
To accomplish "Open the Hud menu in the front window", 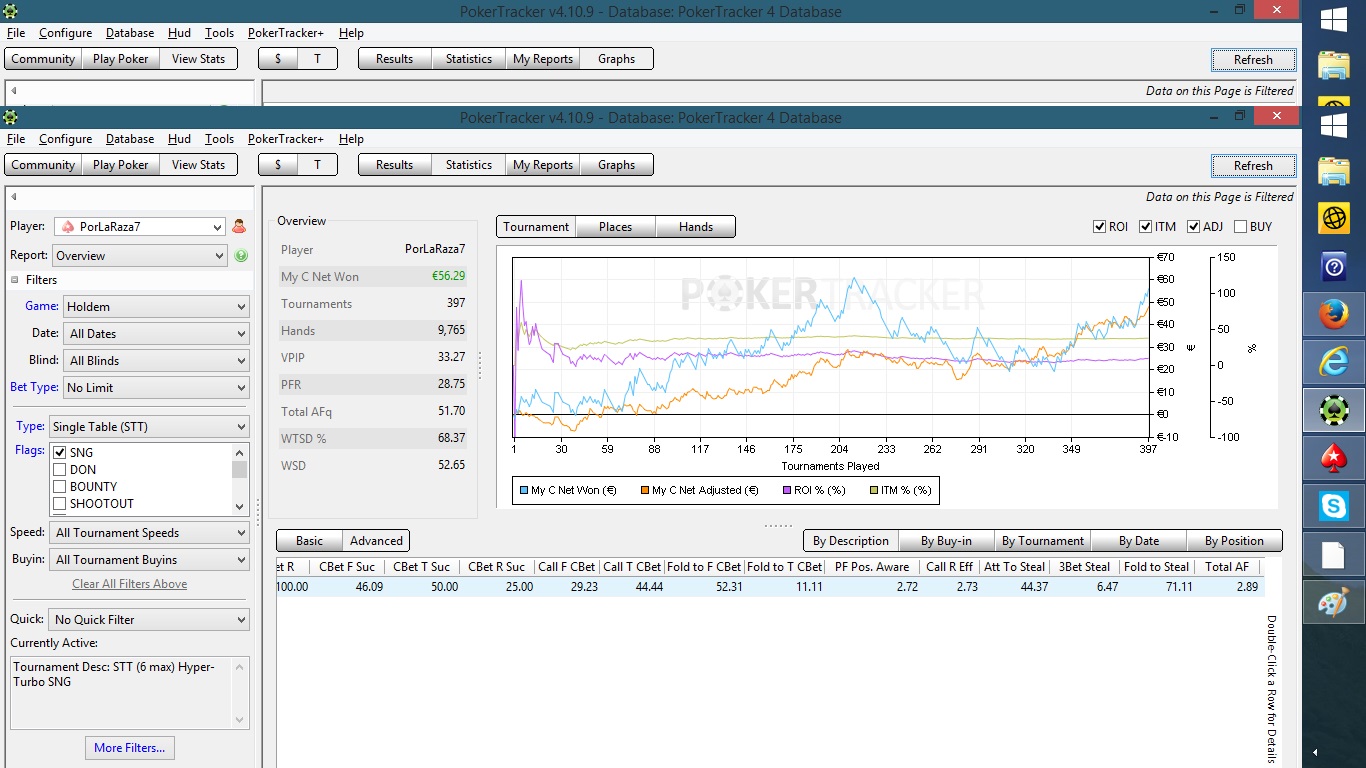I will tap(179, 139).
